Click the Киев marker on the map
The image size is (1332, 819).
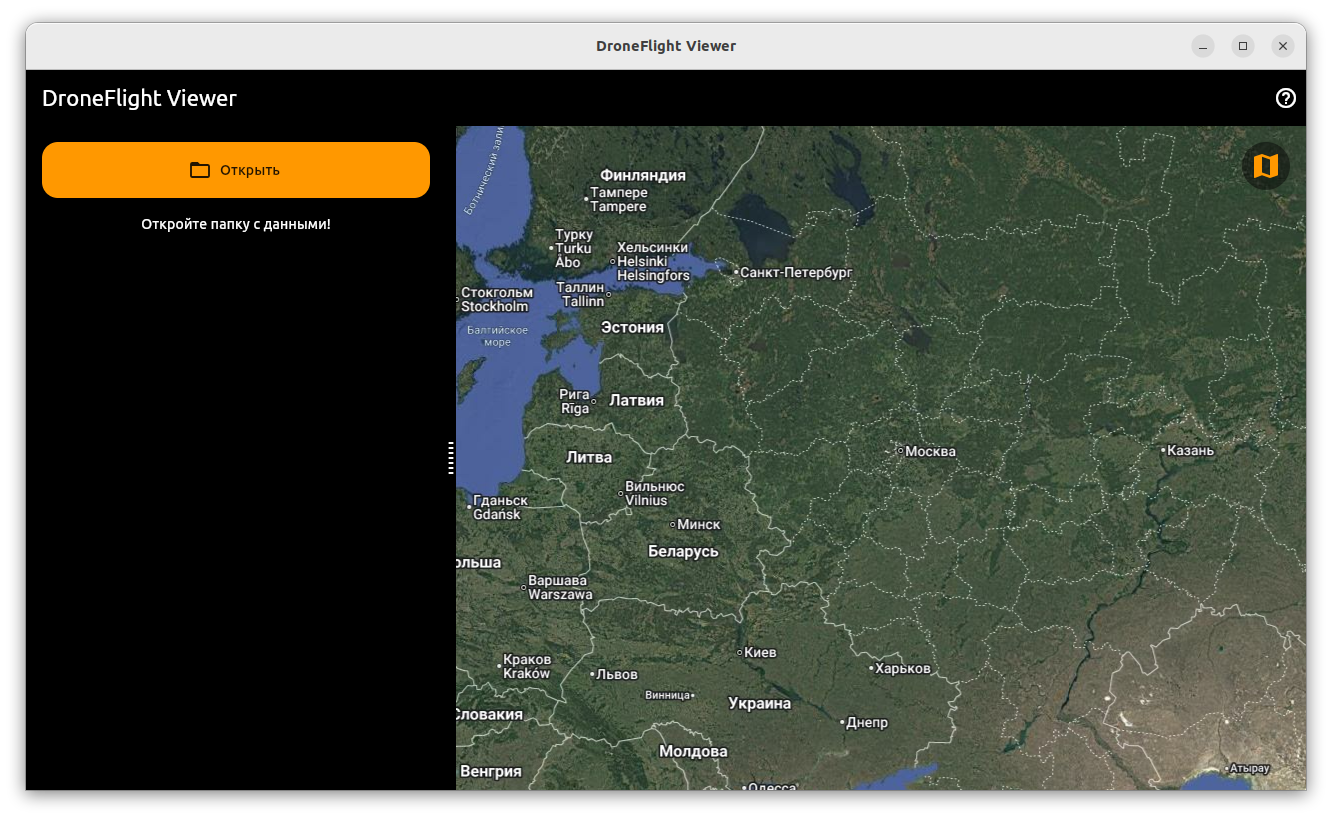740,652
